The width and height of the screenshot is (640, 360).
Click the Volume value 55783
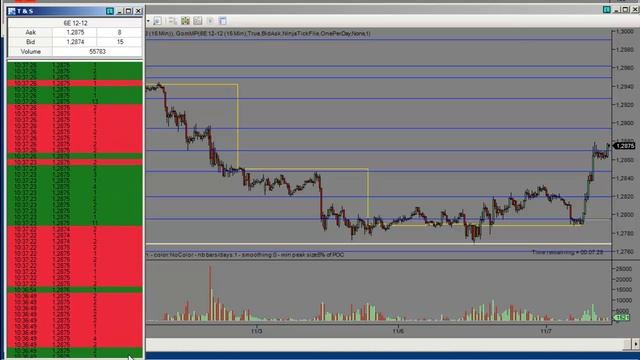(x=97, y=51)
